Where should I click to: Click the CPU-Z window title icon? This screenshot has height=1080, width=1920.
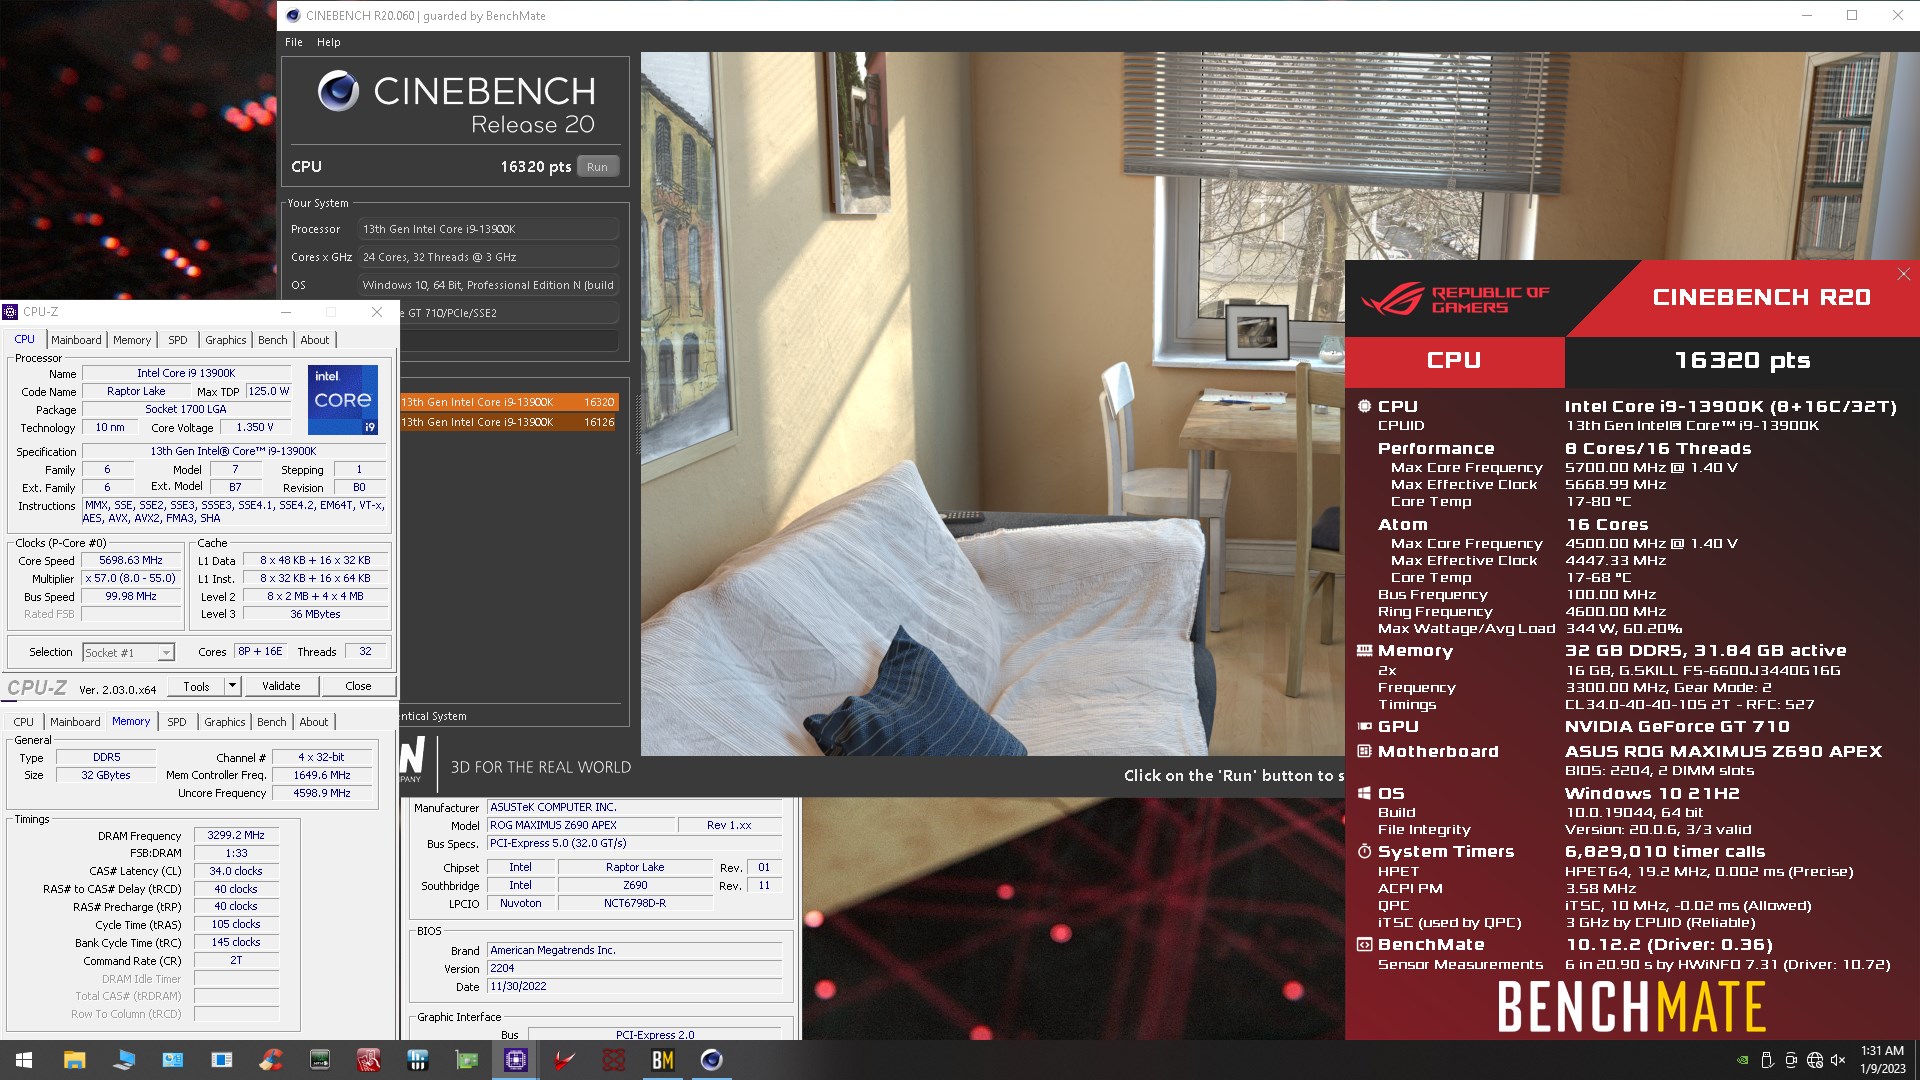(x=11, y=312)
